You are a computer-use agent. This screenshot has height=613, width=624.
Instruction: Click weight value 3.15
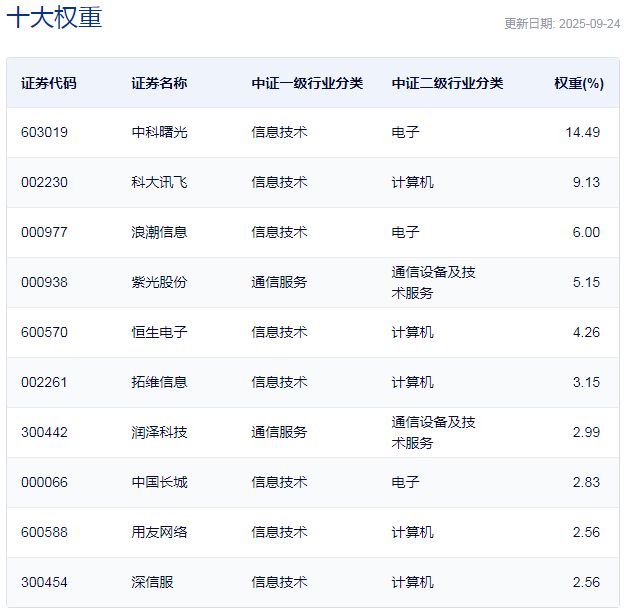click(x=586, y=382)
